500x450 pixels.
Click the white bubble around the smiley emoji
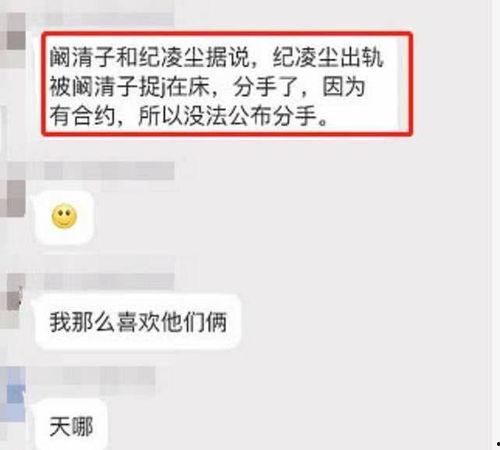click(64, 217)
